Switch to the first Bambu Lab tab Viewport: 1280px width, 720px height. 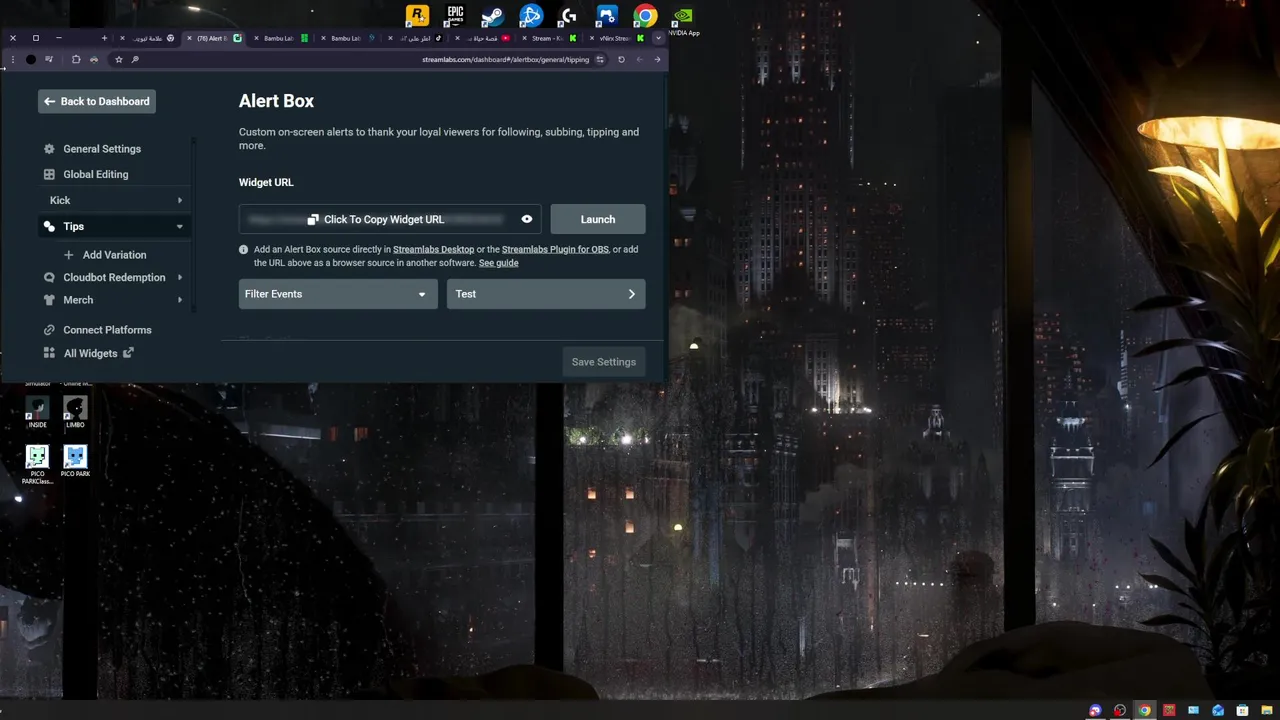coord(281,38)
